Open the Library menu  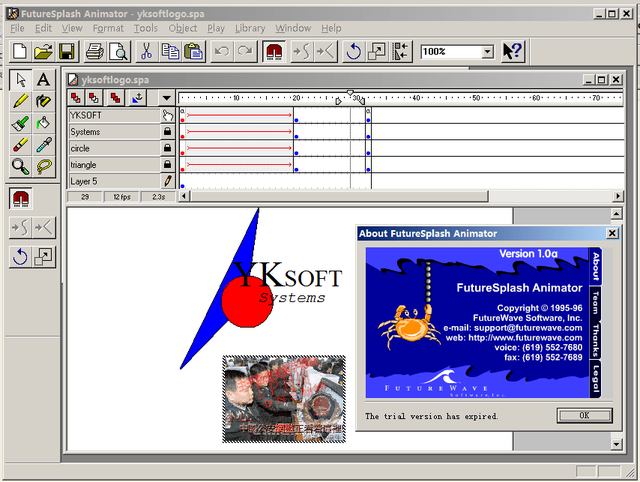point(250,28)
